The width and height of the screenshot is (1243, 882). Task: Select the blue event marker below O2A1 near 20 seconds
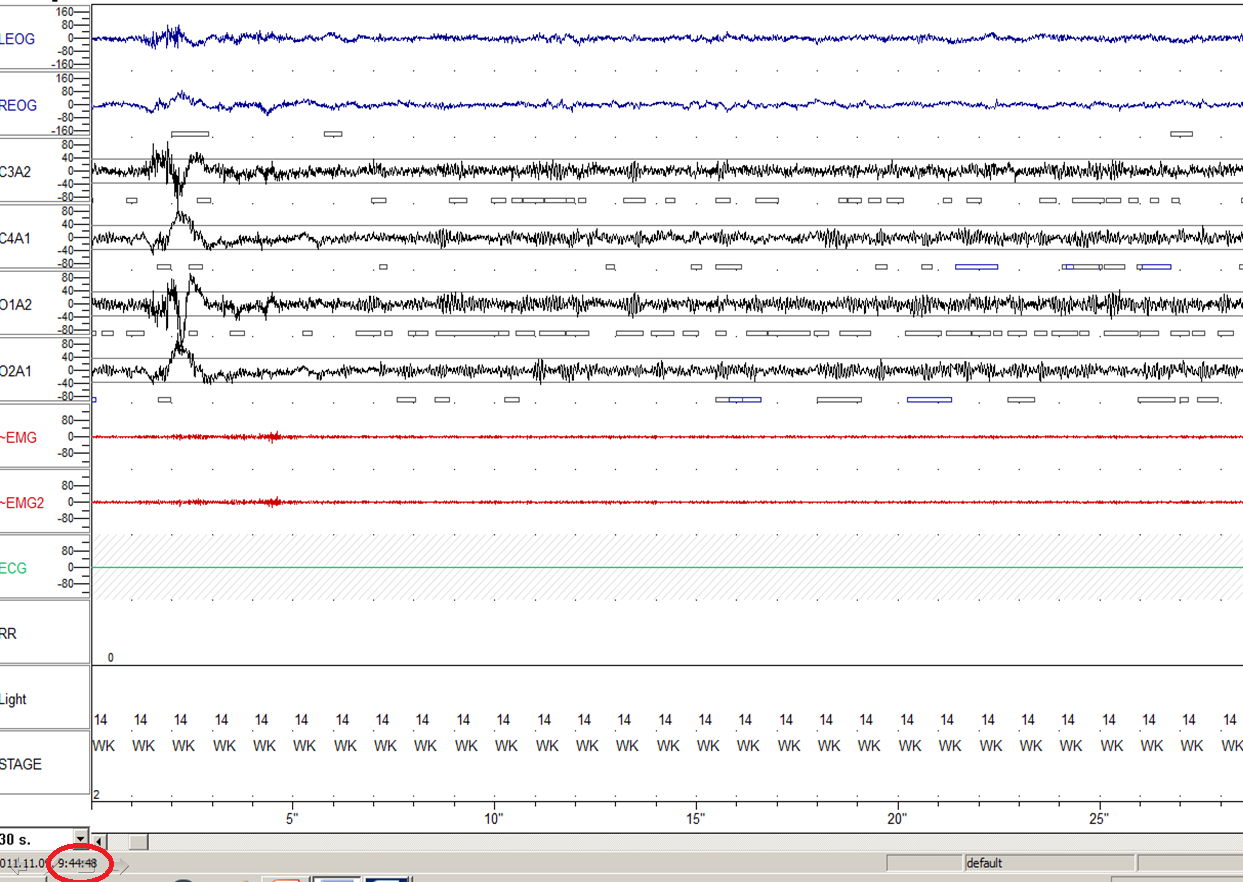[x=929, y=400]
